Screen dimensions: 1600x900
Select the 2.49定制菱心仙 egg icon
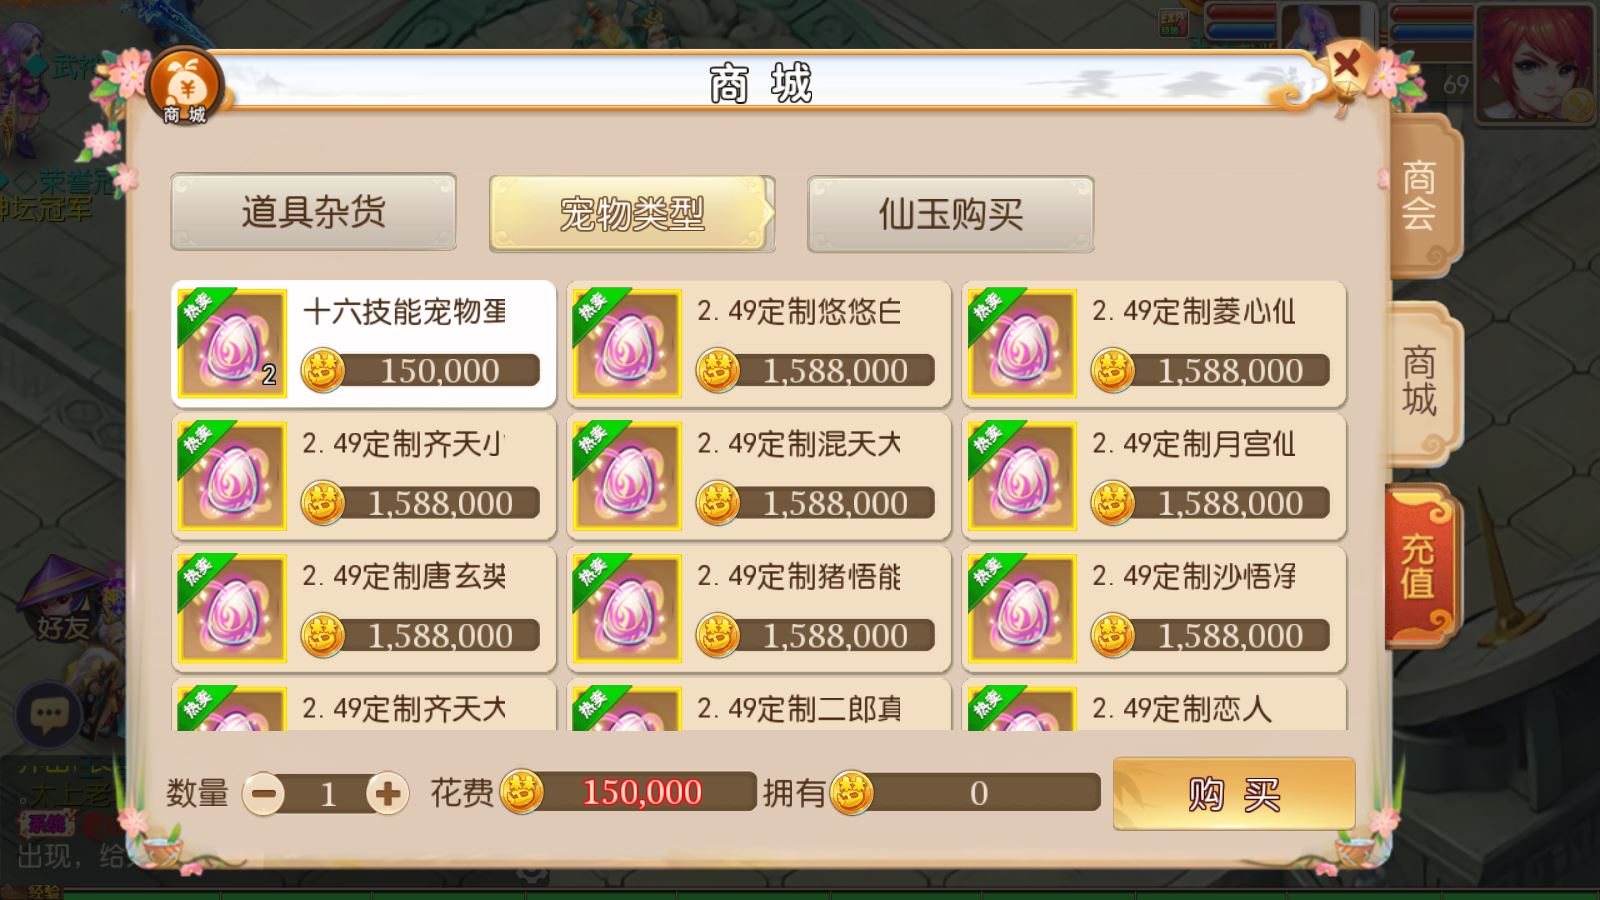1022,344
